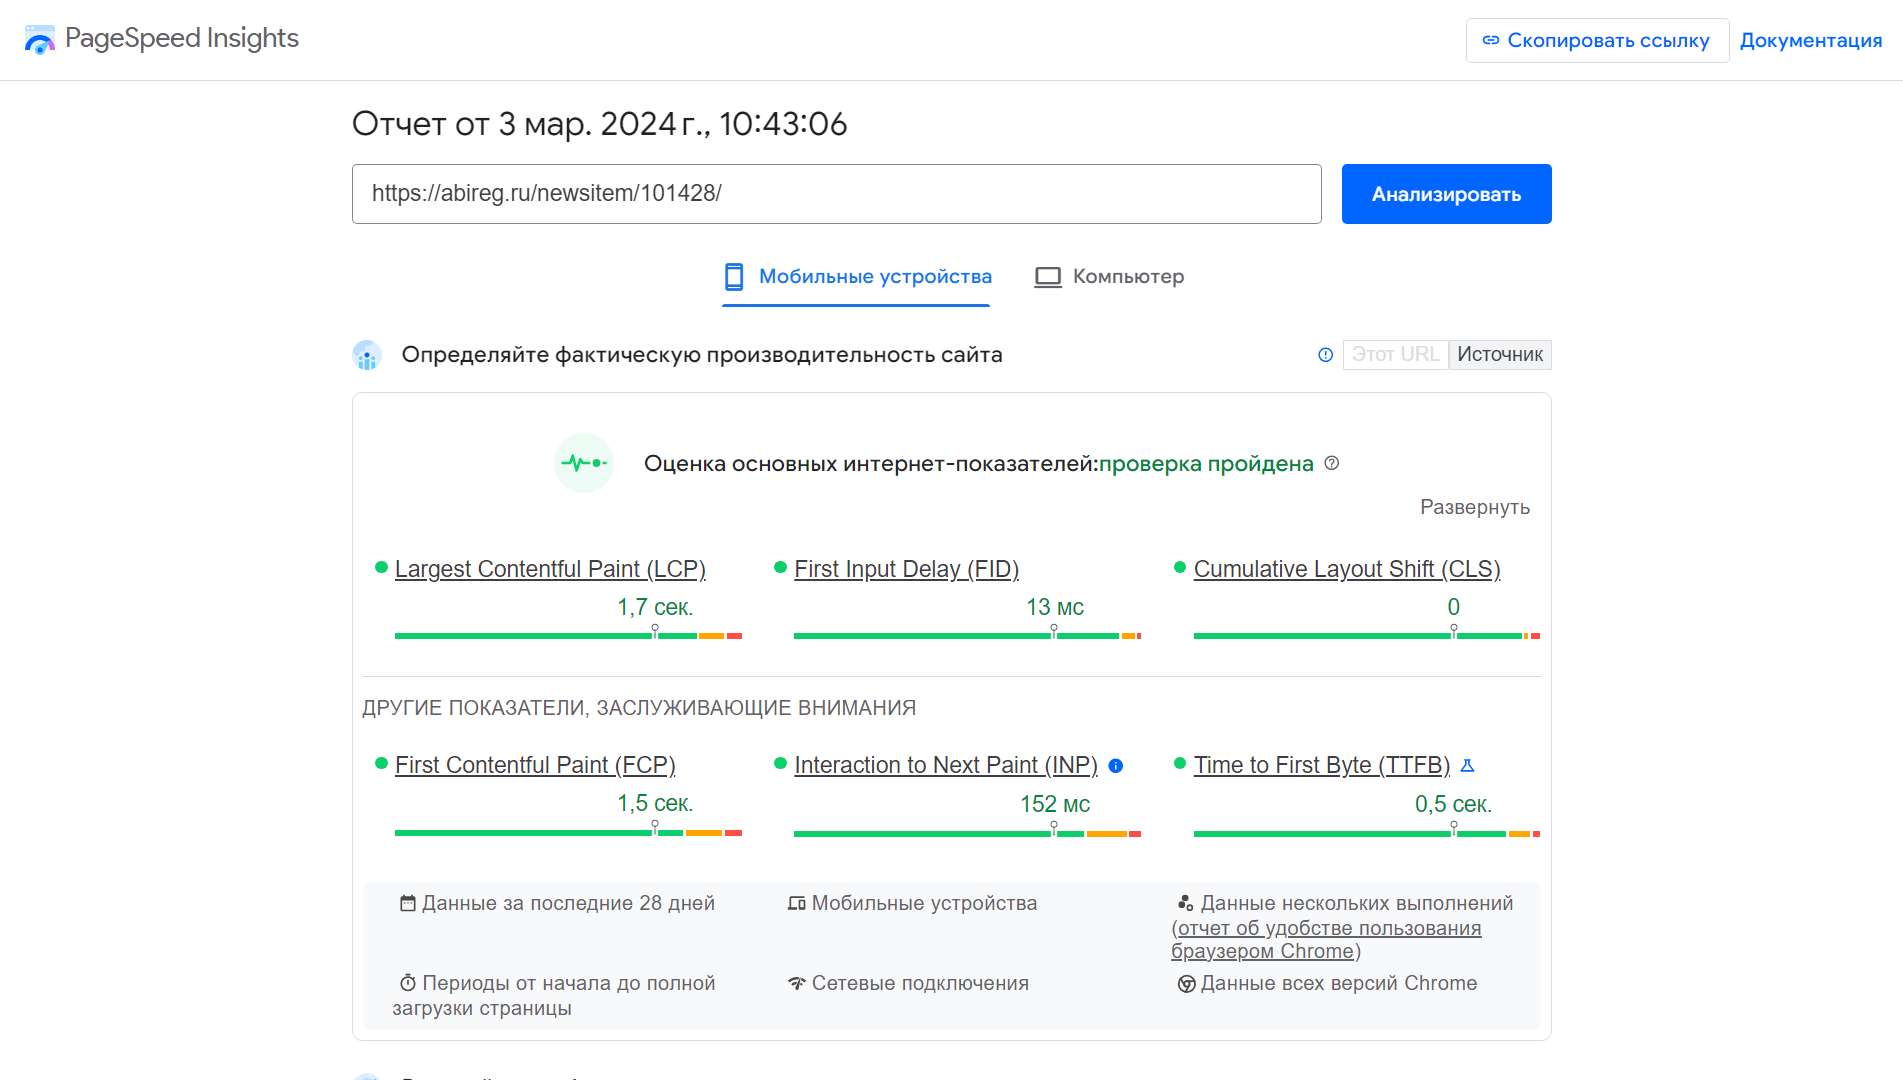Viewport: 1903px width, 1080px height.
Task: Switch to Компьютер tab
Action: tap(1109, 277)
